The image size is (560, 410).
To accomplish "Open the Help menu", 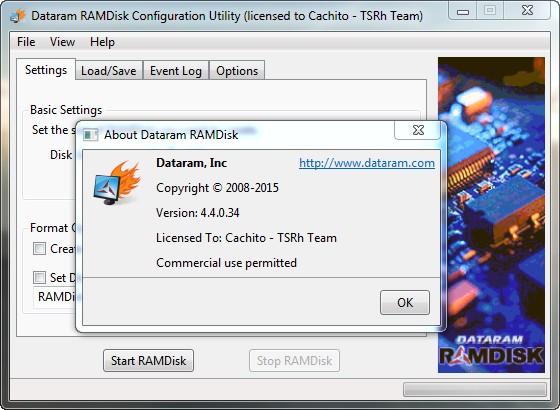I will [x=102, y=42].
